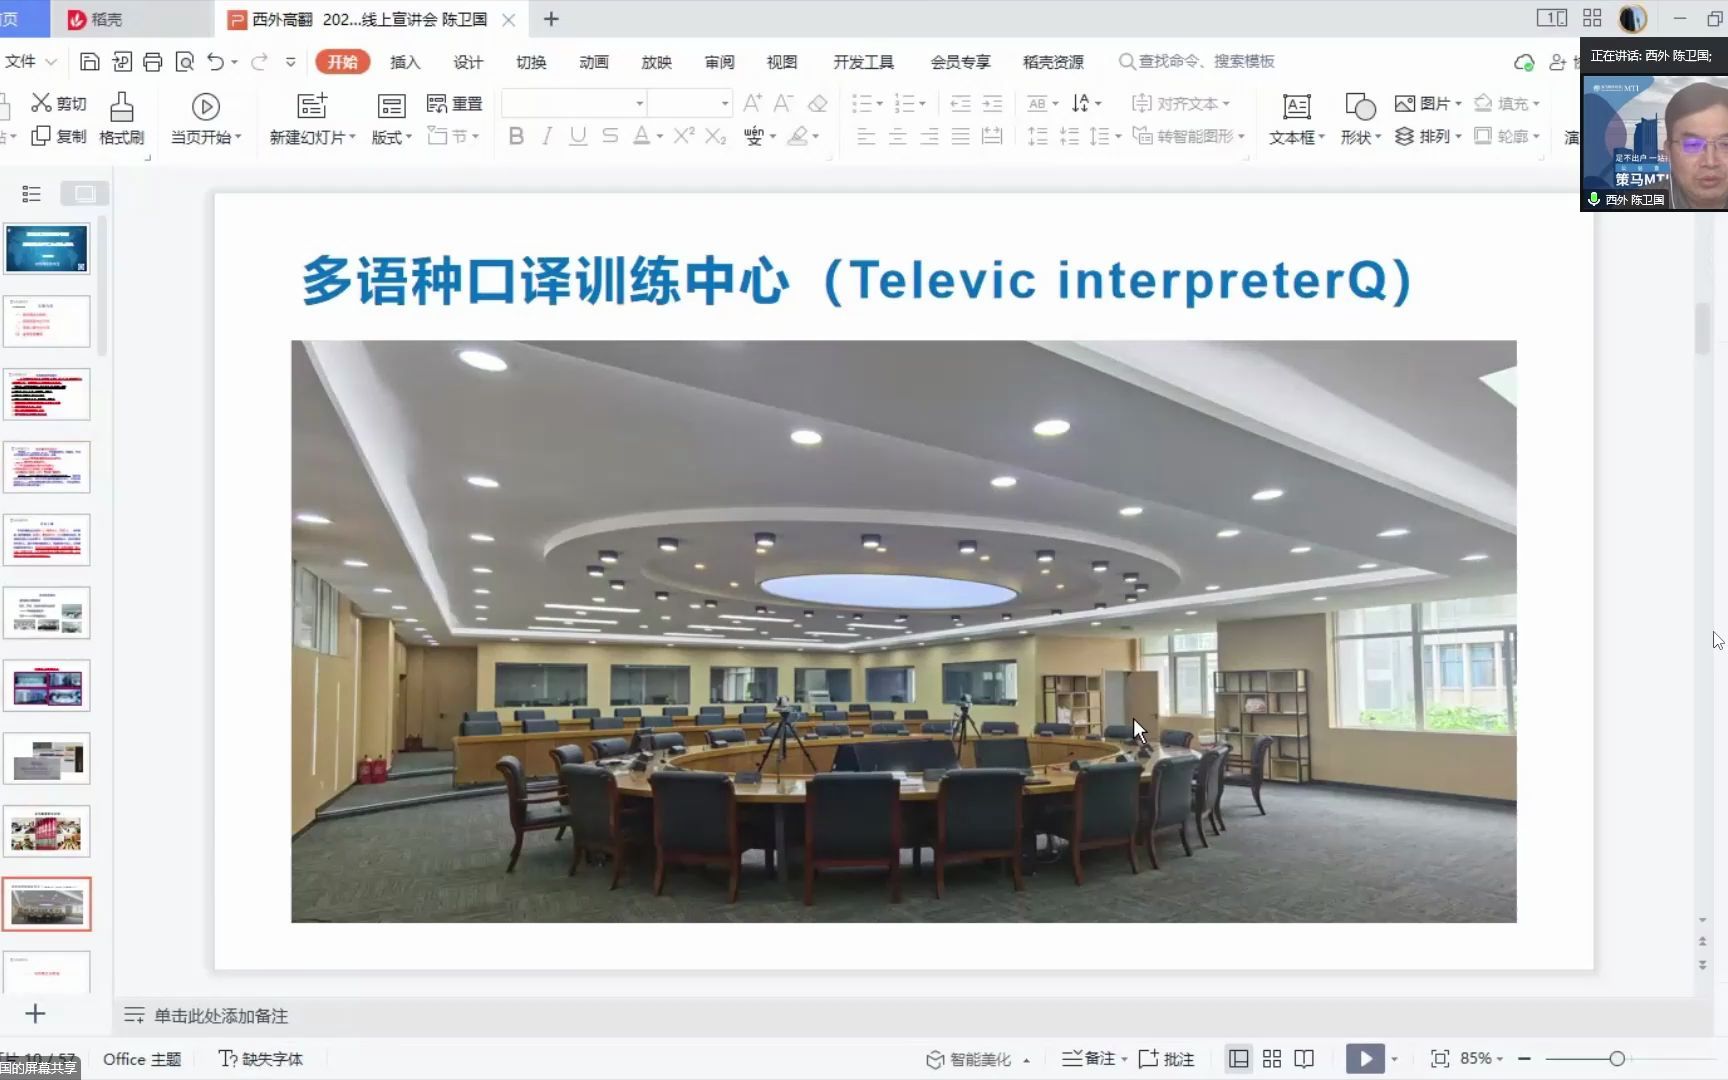Copy selection with 复制
Viewport: 1728px width, 1080px height.
click(59, 136)
